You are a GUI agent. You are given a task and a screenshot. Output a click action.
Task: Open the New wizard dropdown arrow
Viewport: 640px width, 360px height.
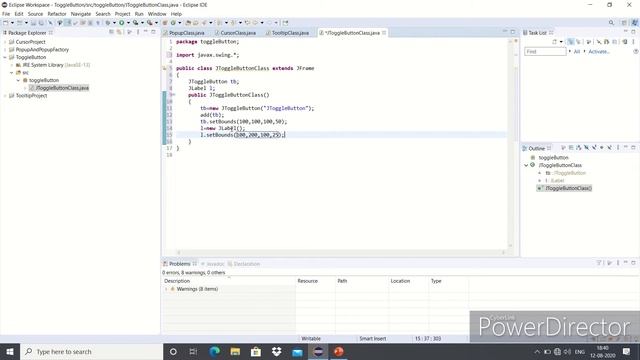[x=12, y=23]
